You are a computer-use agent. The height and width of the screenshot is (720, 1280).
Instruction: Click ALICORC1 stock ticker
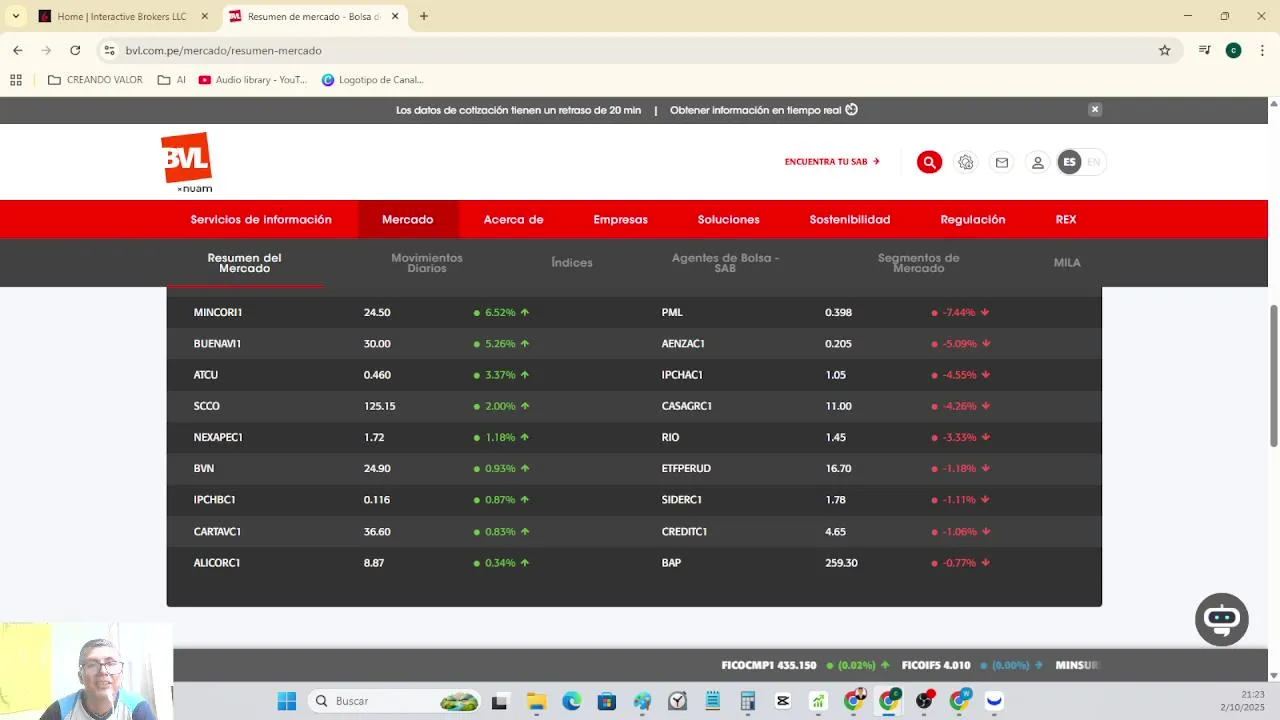(217, 563)
